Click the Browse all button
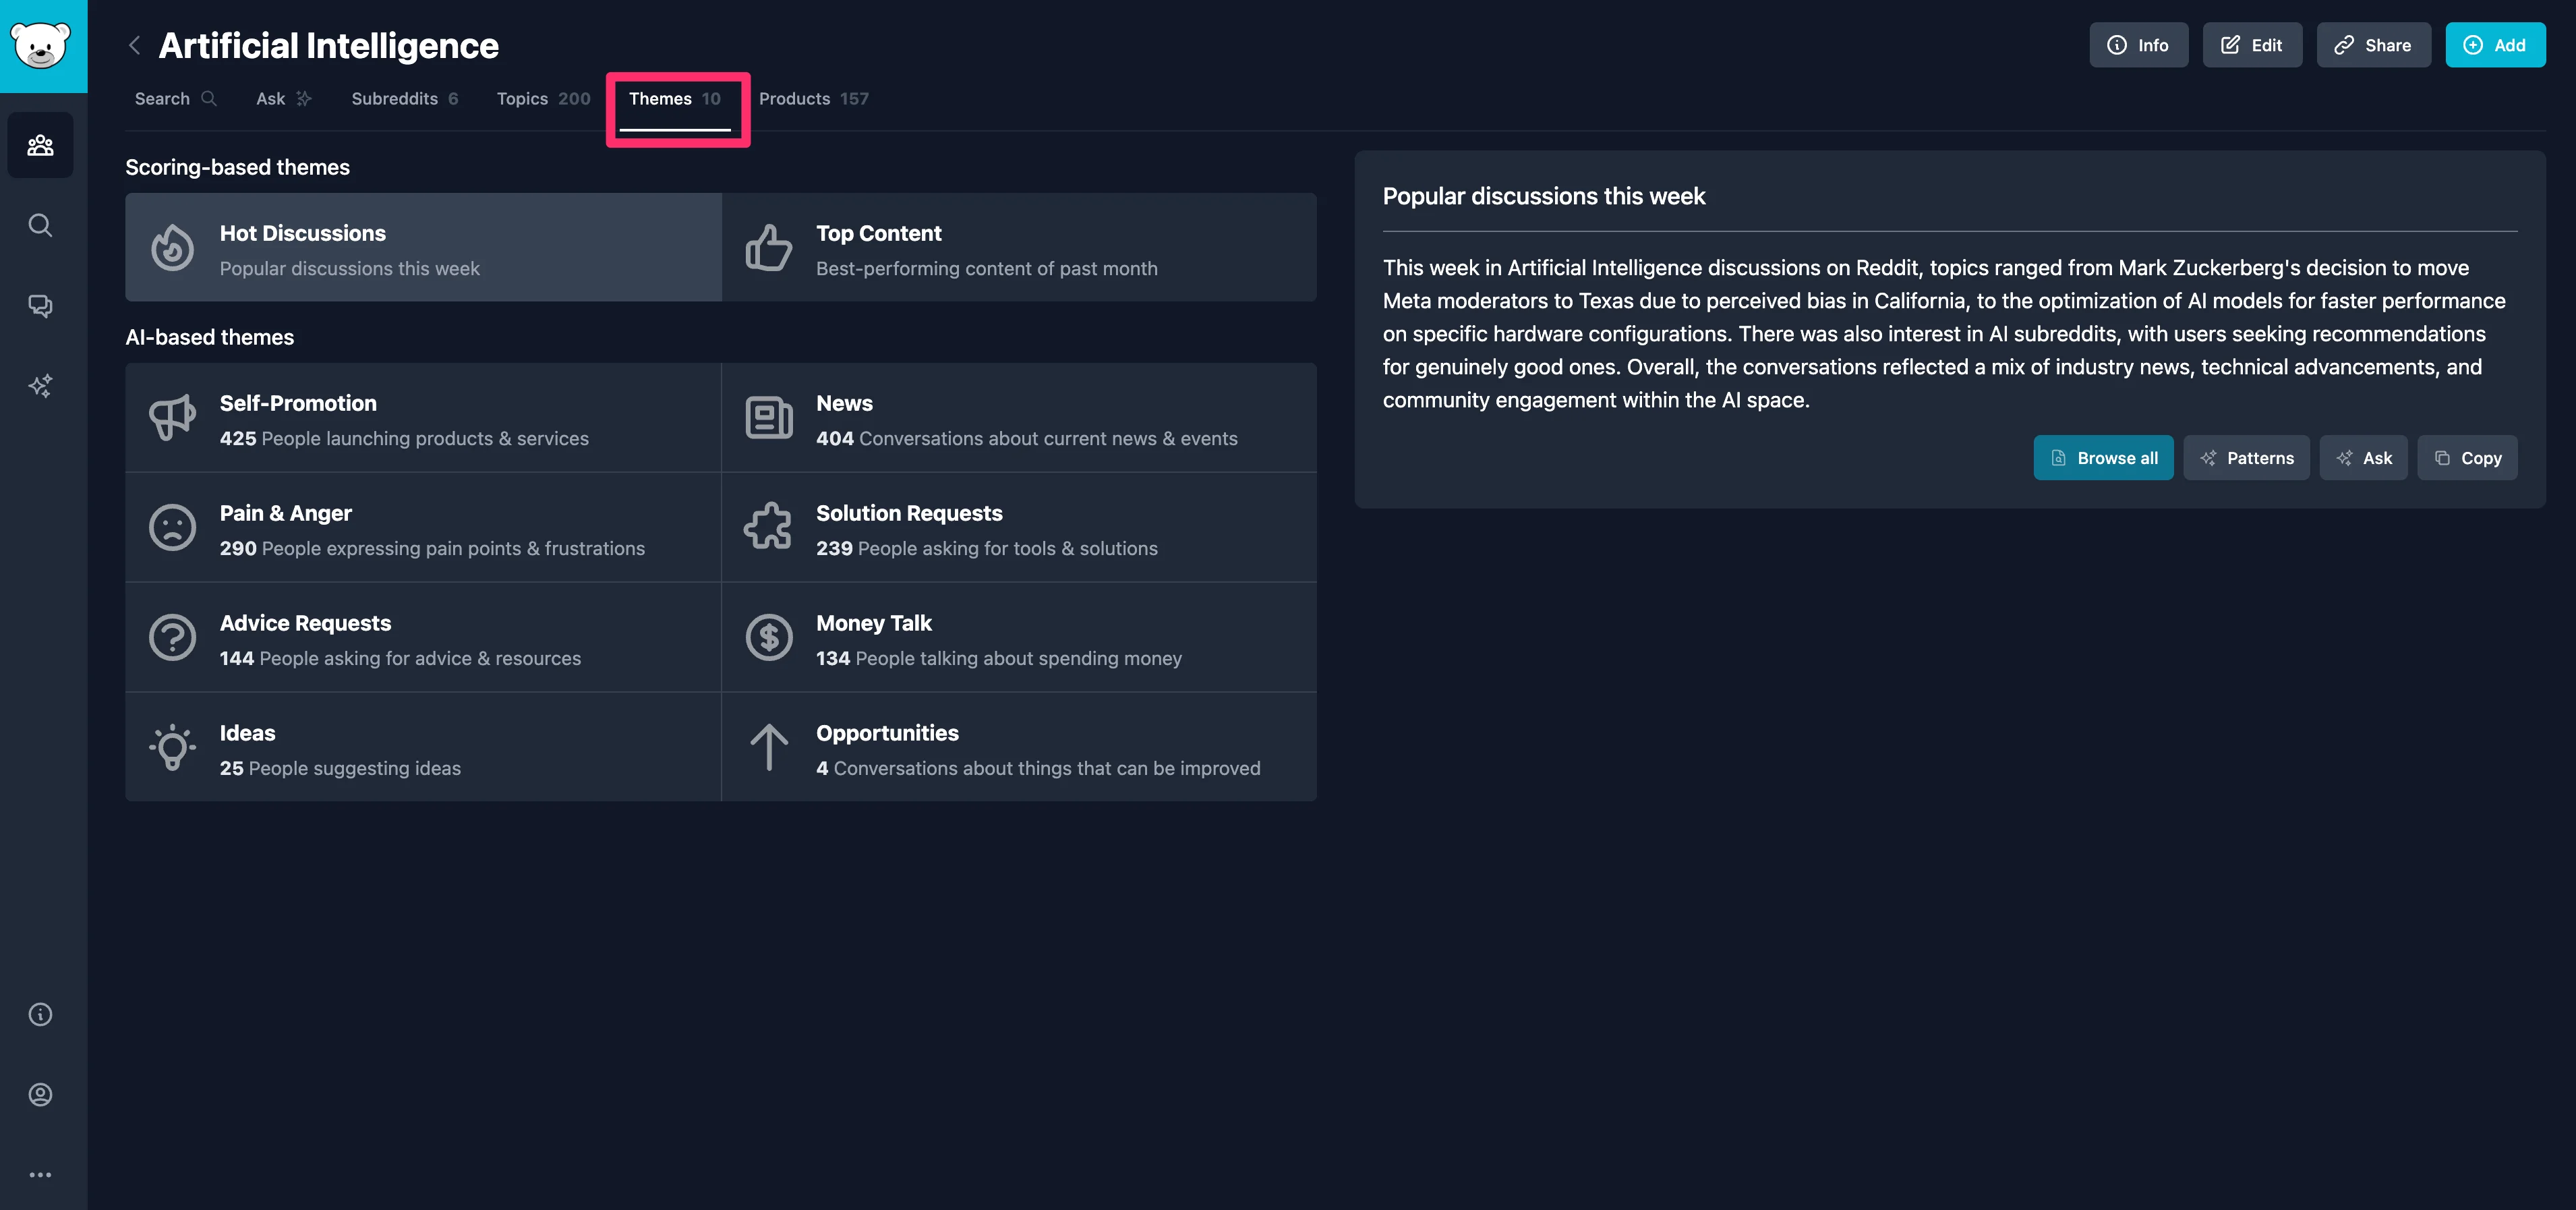This screenshot has height=1210, width=2576. (x=2103, y=458)
